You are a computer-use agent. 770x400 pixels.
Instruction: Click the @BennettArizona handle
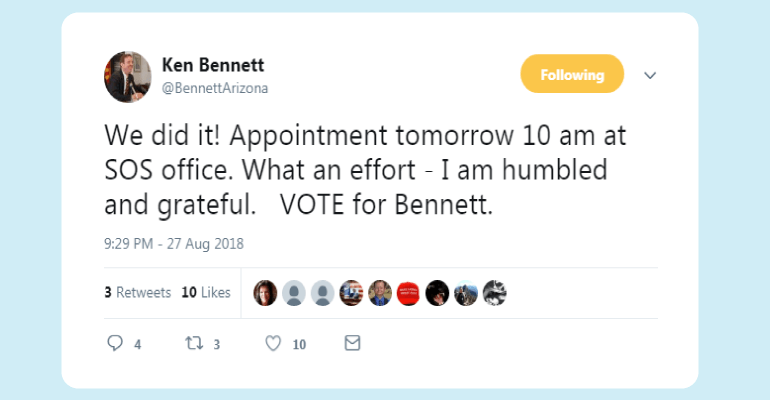214,88
